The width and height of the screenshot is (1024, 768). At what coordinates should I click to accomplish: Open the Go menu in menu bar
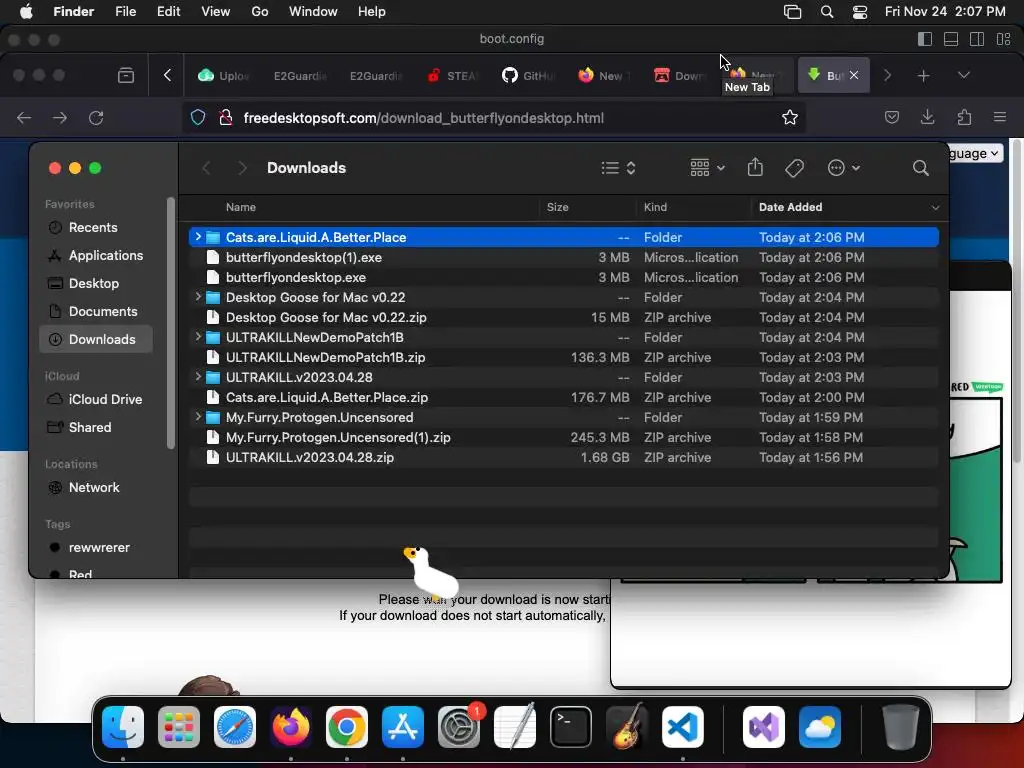[x=260, y=12]
